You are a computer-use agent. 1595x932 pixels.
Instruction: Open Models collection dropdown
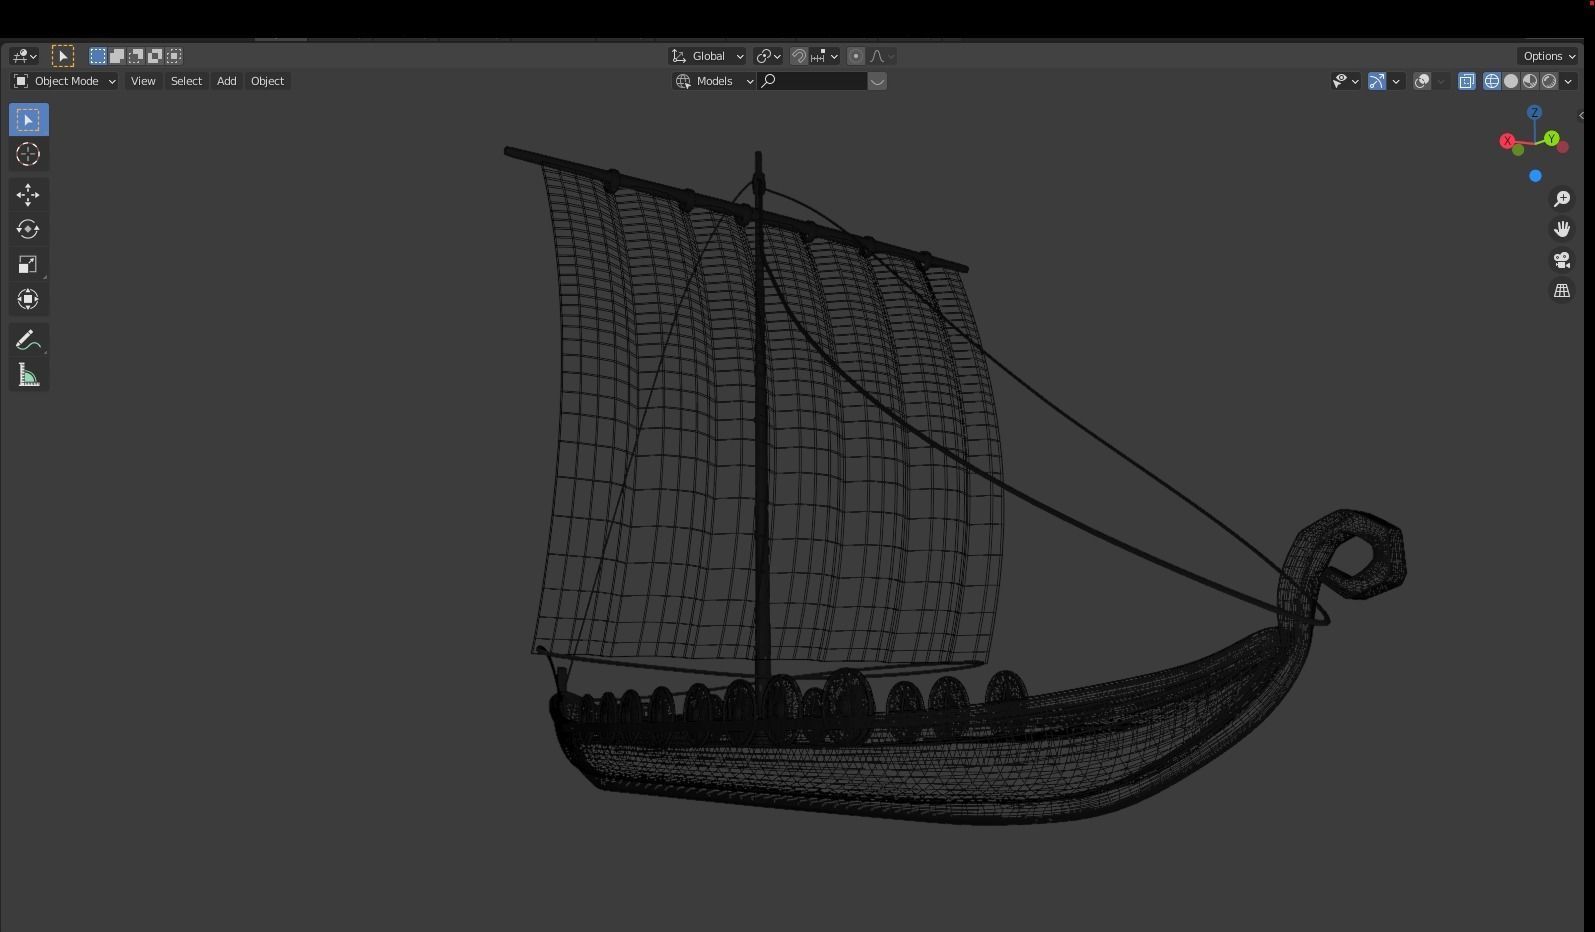714,81
